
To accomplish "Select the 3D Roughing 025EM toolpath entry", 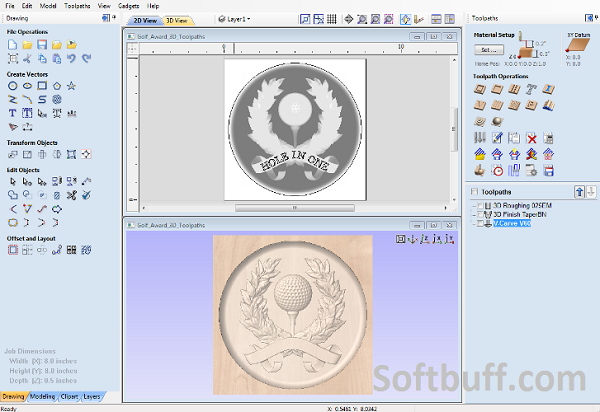I will (522, 205).
